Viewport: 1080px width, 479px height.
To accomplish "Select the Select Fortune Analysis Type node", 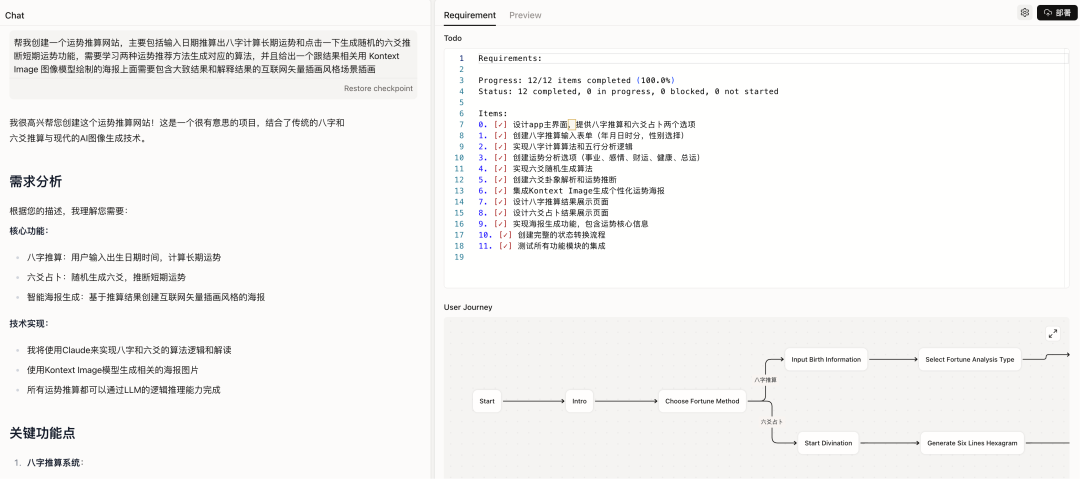I will point(970,359).
